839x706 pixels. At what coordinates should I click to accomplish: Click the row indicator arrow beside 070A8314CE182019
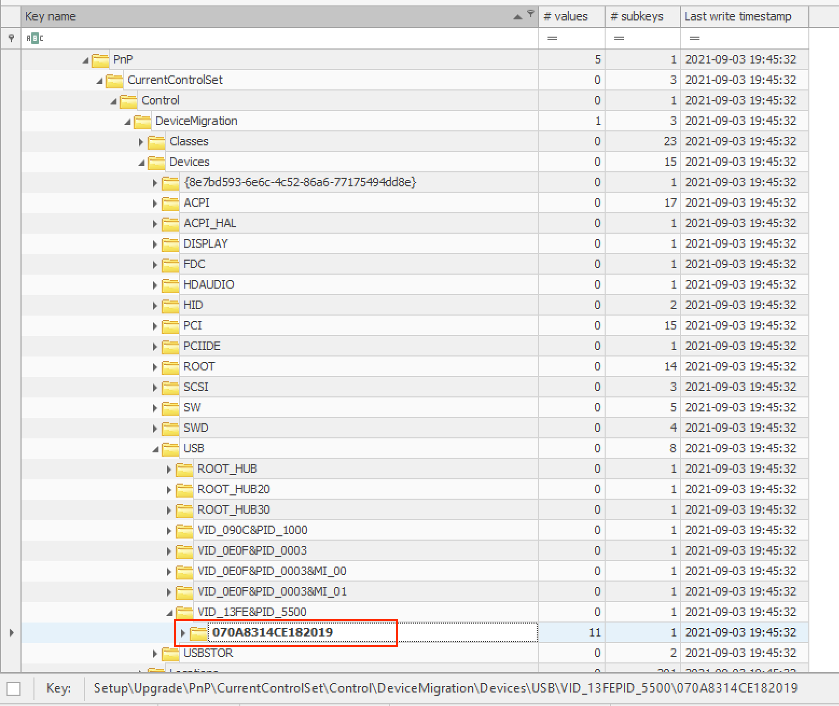(11, 633)
